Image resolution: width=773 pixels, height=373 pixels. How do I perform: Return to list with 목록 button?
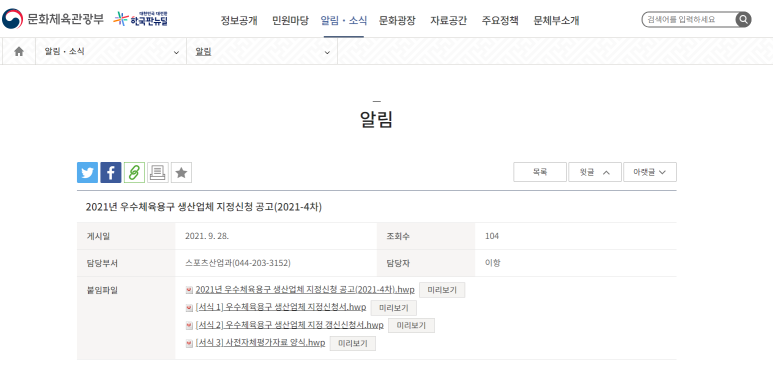click(540, 172)
